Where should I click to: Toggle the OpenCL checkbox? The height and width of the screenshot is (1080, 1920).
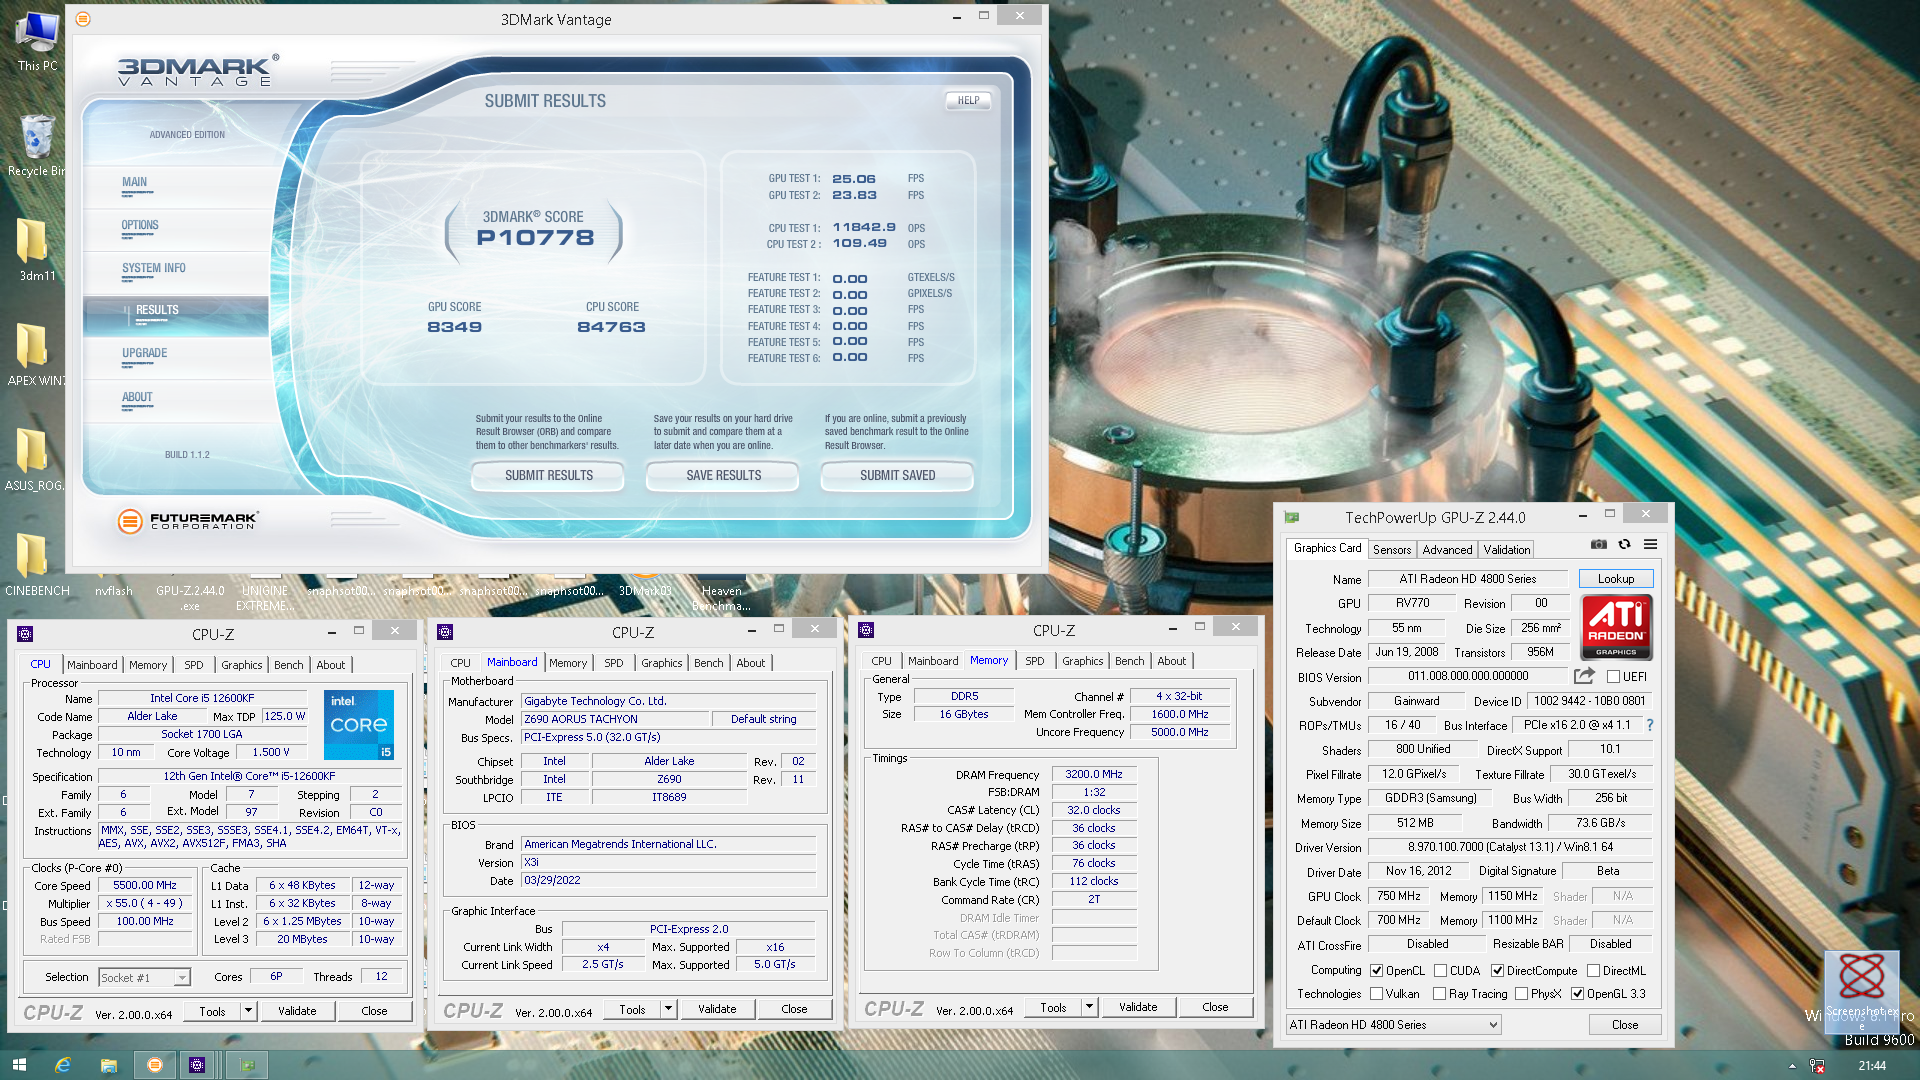click(1376, 971)
